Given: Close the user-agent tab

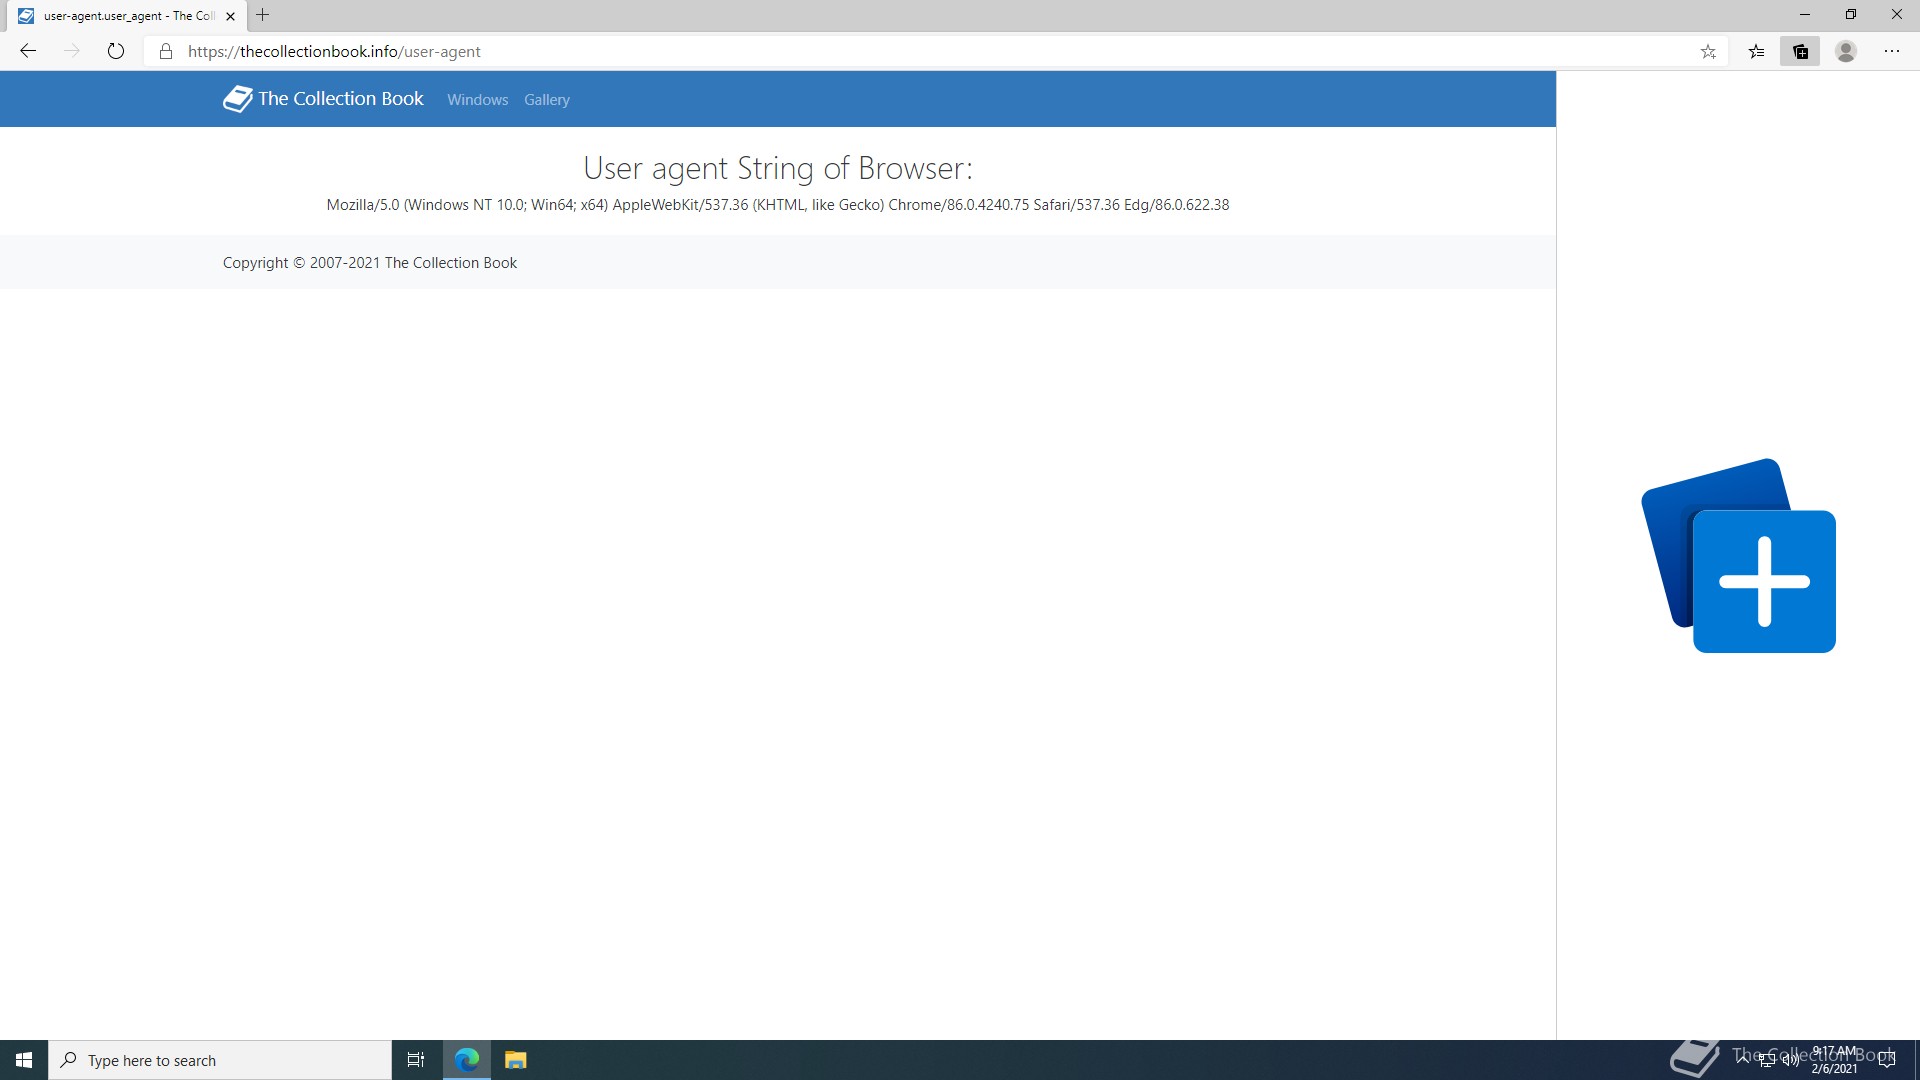Looking at the screenshot, I should (x=230, y=16).
